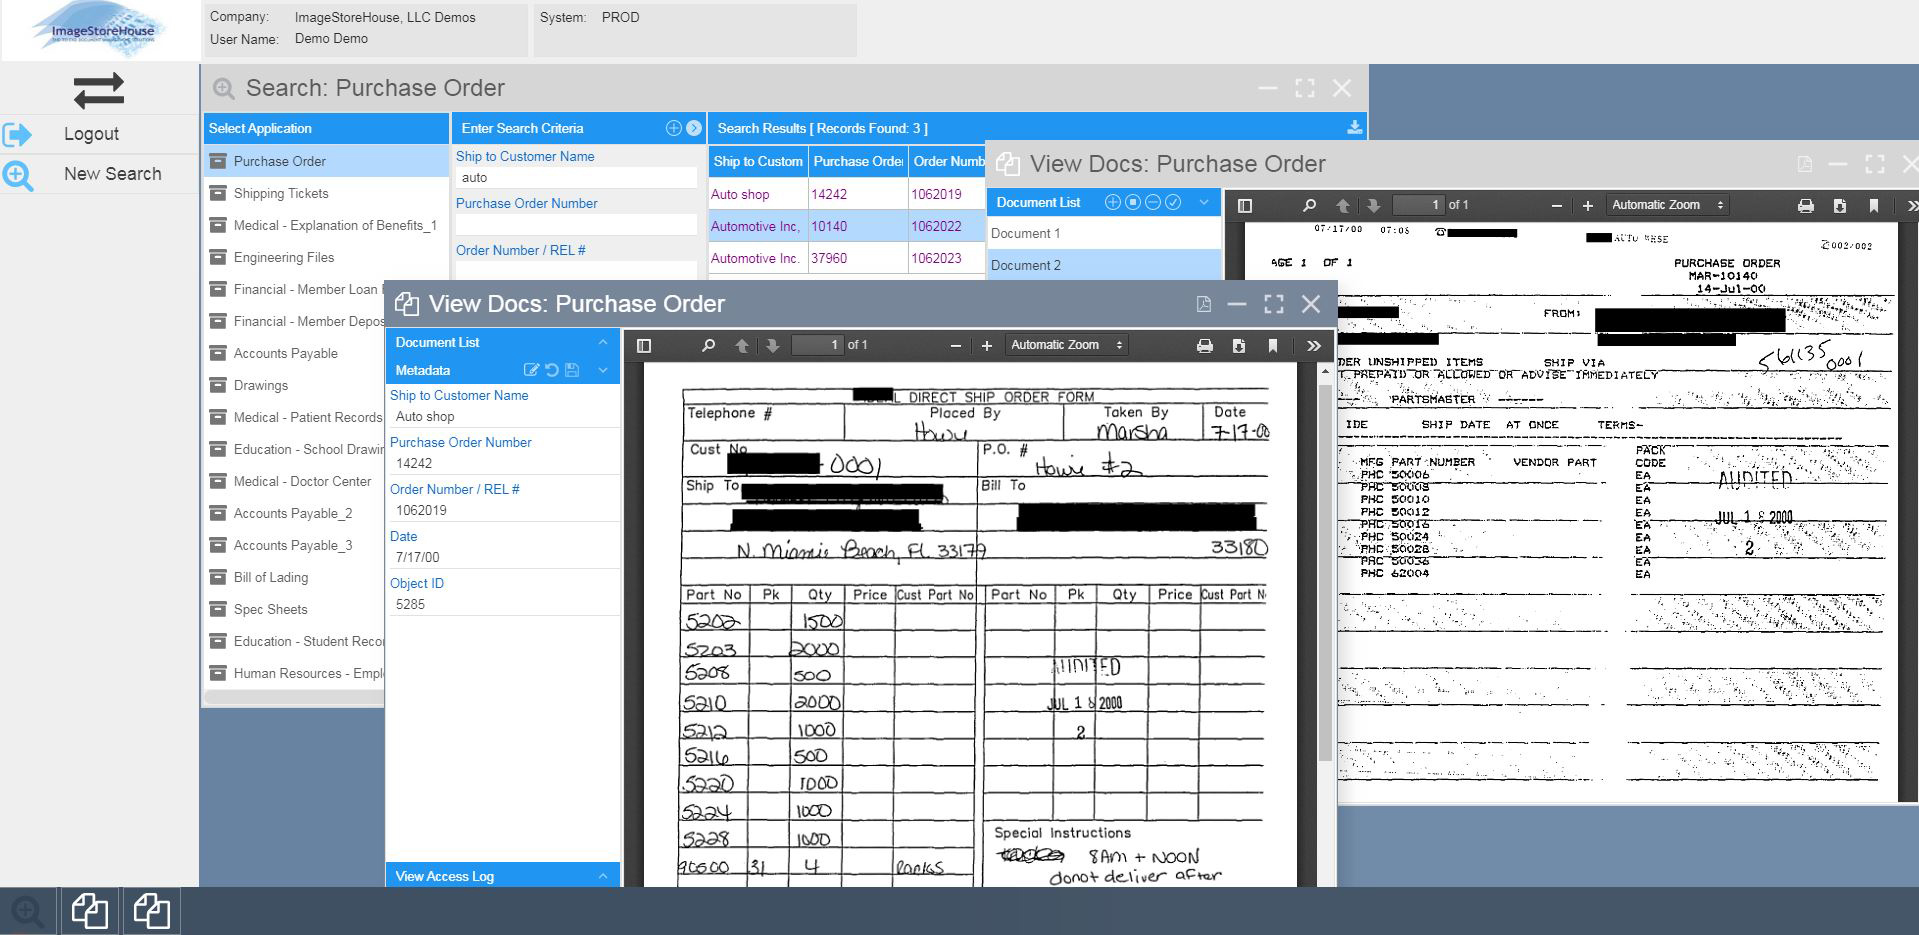Click save metadata disk icon

coord(572,370)
